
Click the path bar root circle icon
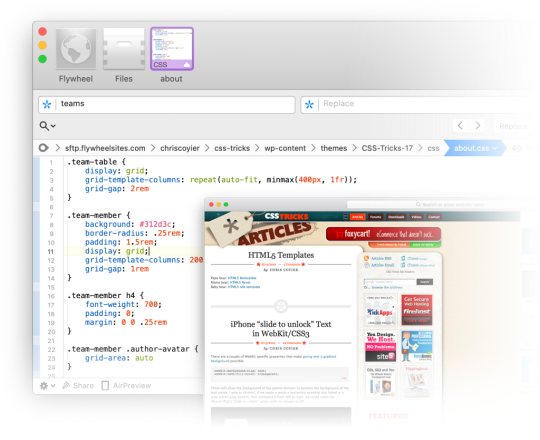coord(43,148)
